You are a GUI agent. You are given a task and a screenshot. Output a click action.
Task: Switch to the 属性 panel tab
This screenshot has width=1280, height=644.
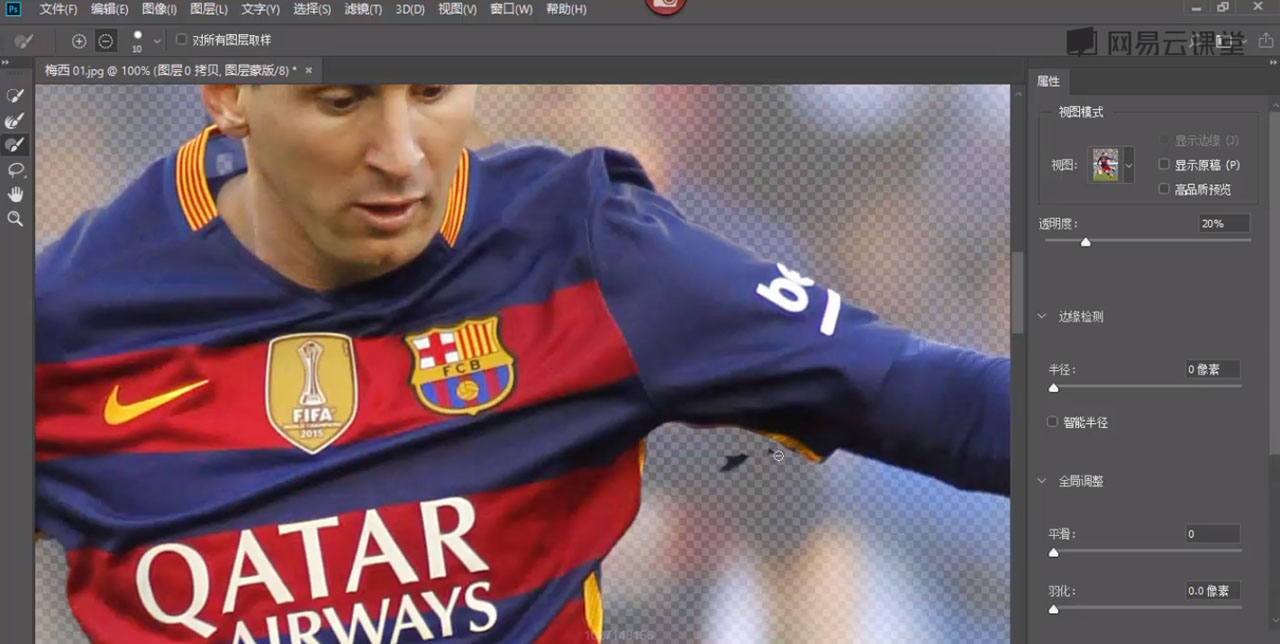[x=1049, y=81]
